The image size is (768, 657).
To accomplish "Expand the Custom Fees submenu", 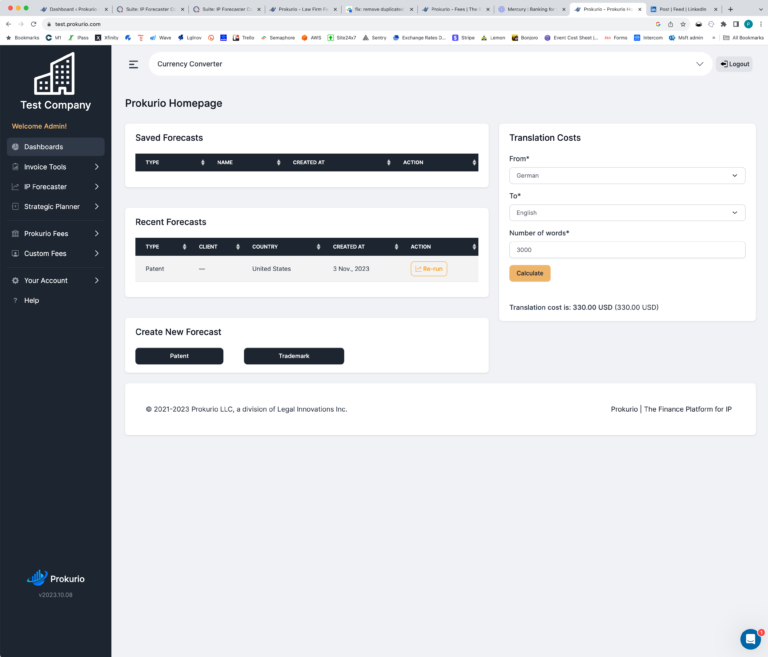I will point(96,253).
